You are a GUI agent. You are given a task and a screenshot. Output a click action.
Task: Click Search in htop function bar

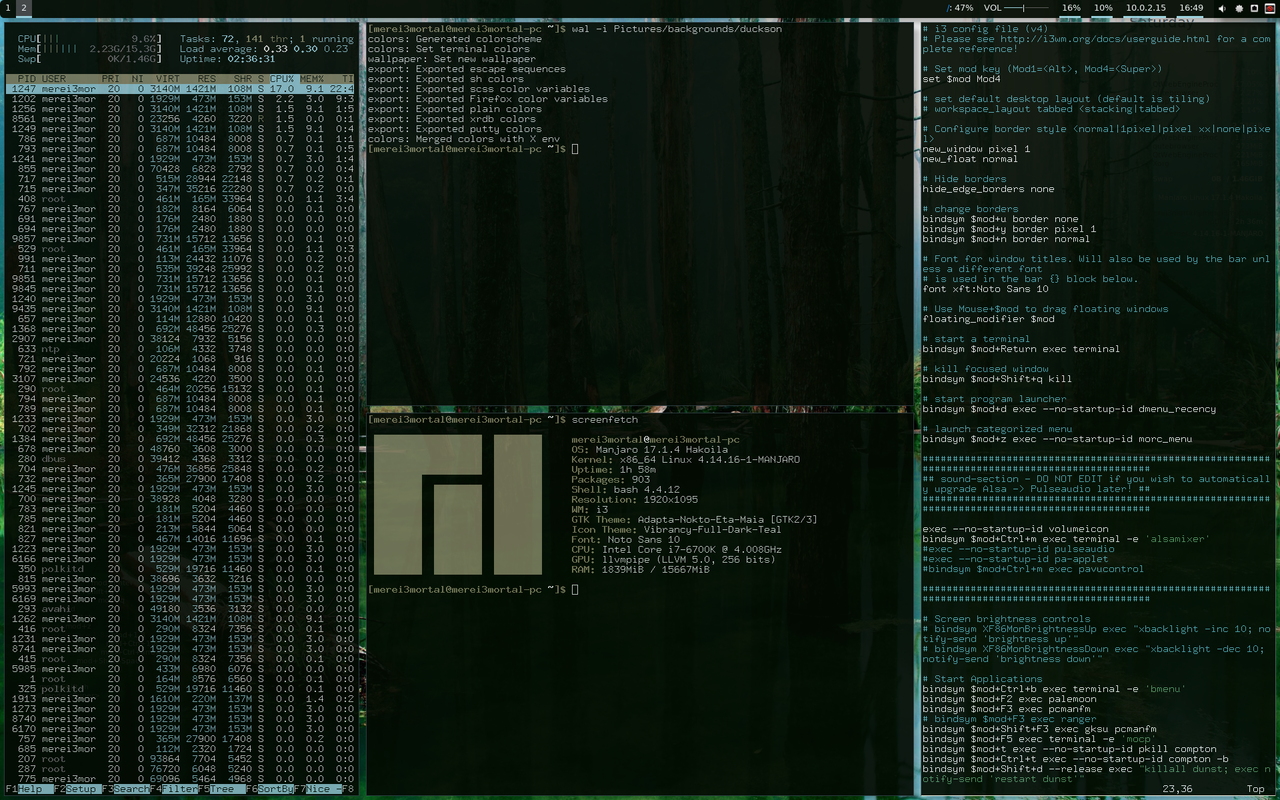point(131,790)
